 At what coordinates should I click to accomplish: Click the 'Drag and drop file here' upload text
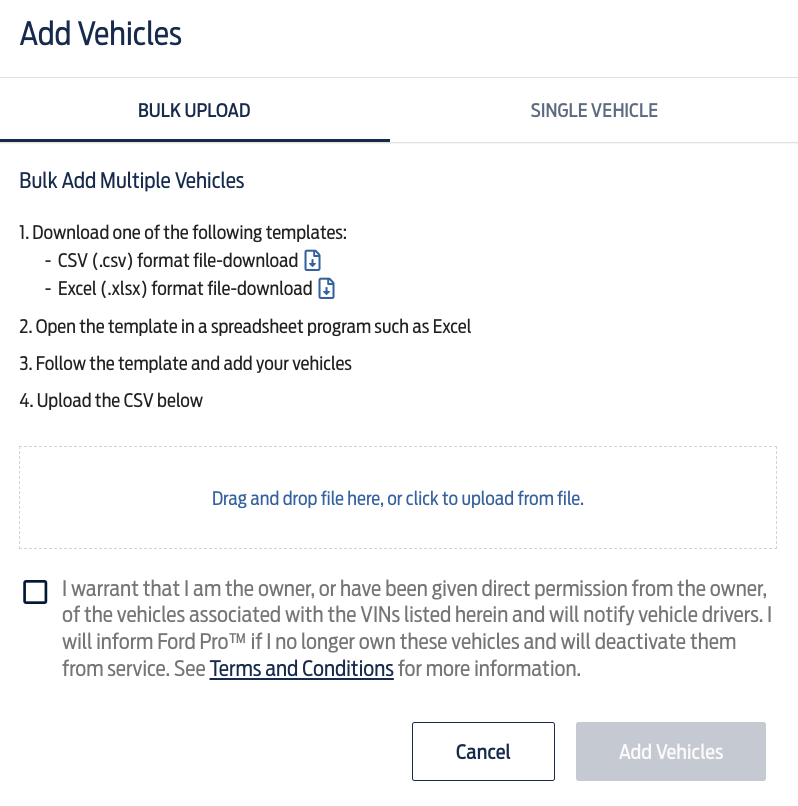pos(398,499)
